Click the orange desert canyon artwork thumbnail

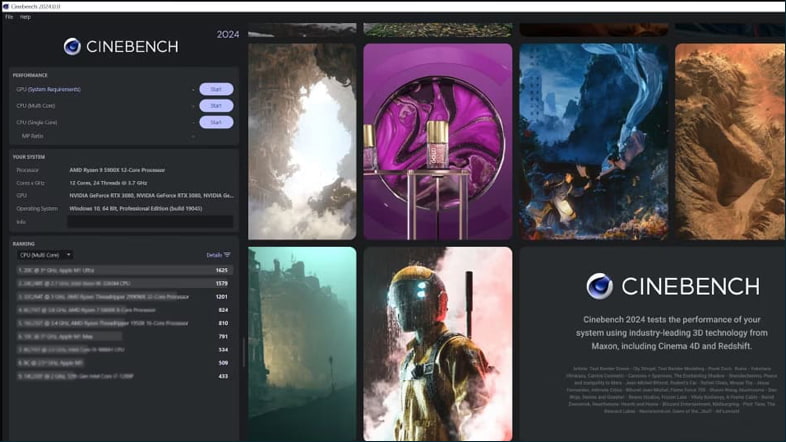(x=730, y=141)
